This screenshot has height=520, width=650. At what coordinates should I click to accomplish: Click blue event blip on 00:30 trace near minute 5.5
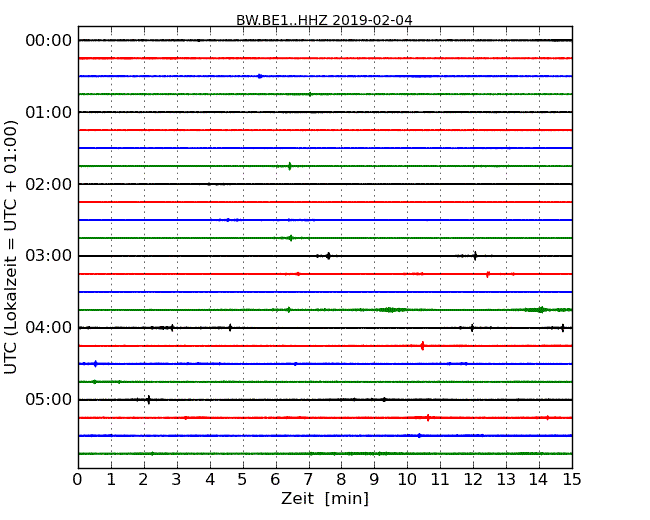click(x=260, y=76)
